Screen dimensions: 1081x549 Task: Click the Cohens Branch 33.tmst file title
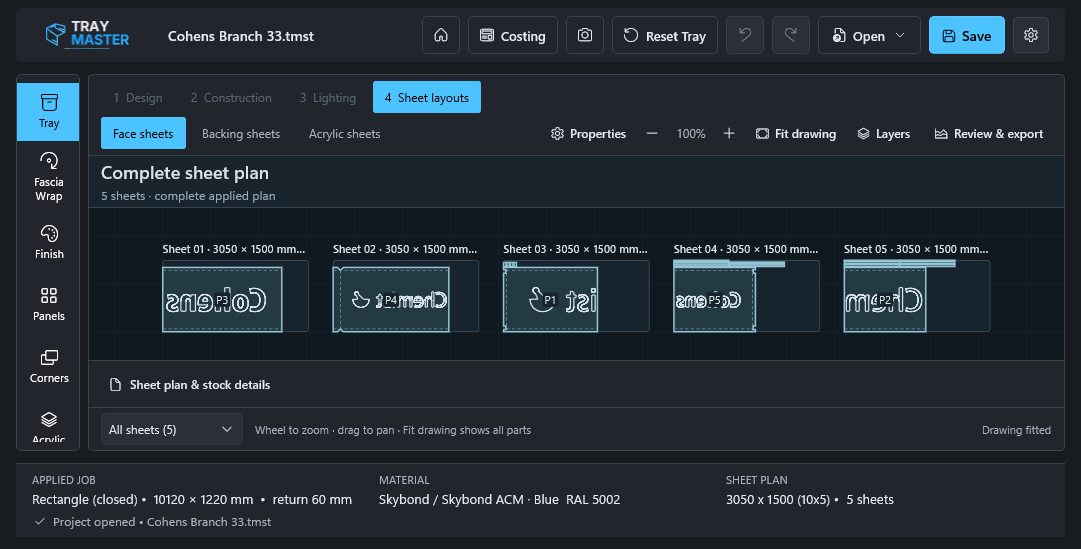[241, 36]
